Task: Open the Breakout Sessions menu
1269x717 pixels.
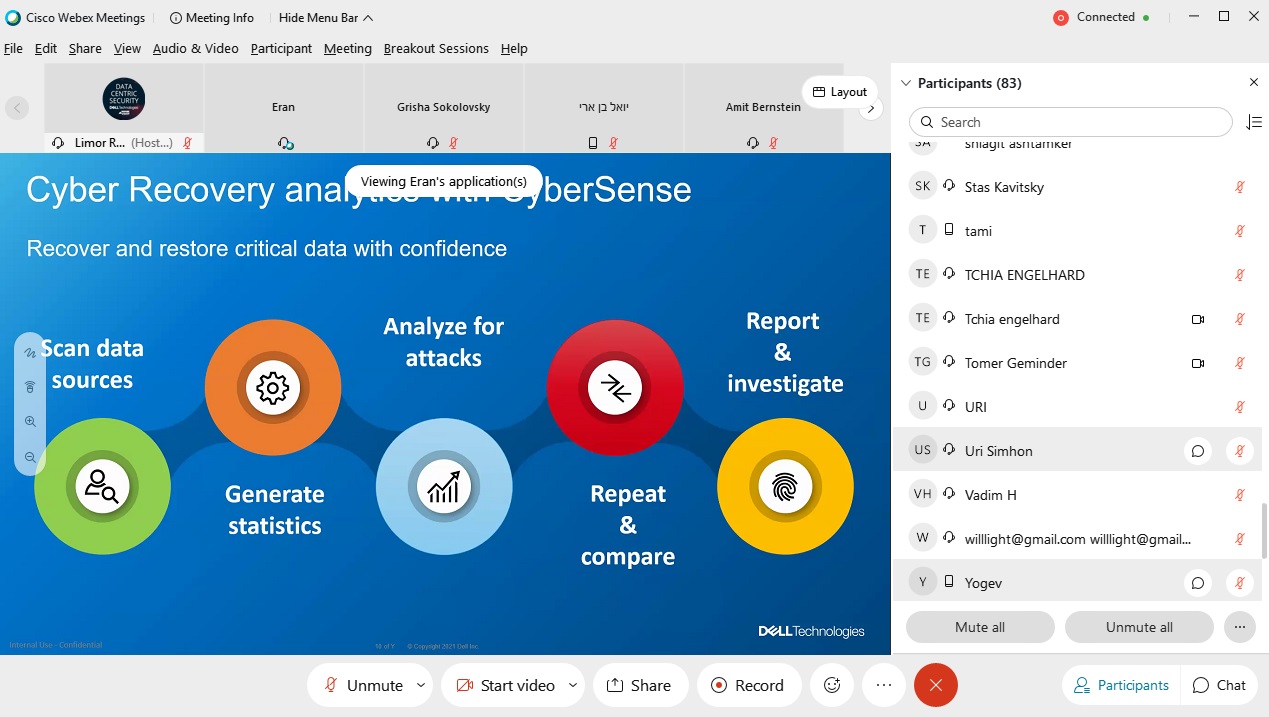Action: [x=436, y=48]
